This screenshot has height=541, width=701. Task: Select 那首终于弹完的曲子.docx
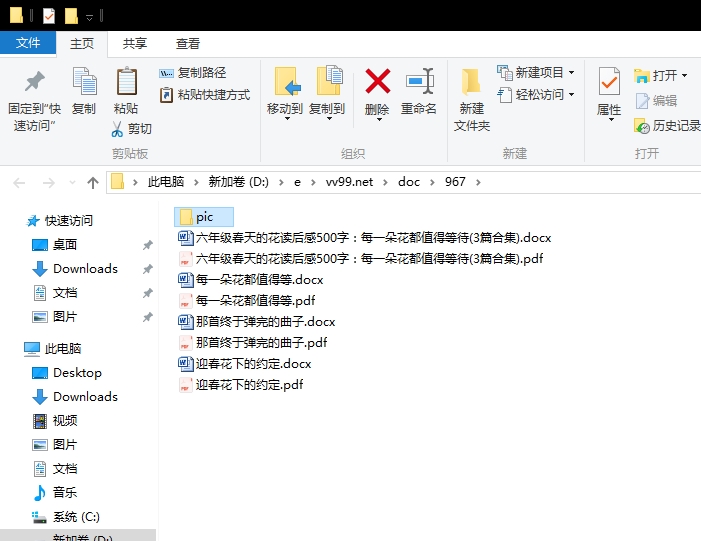coord(257,321)
